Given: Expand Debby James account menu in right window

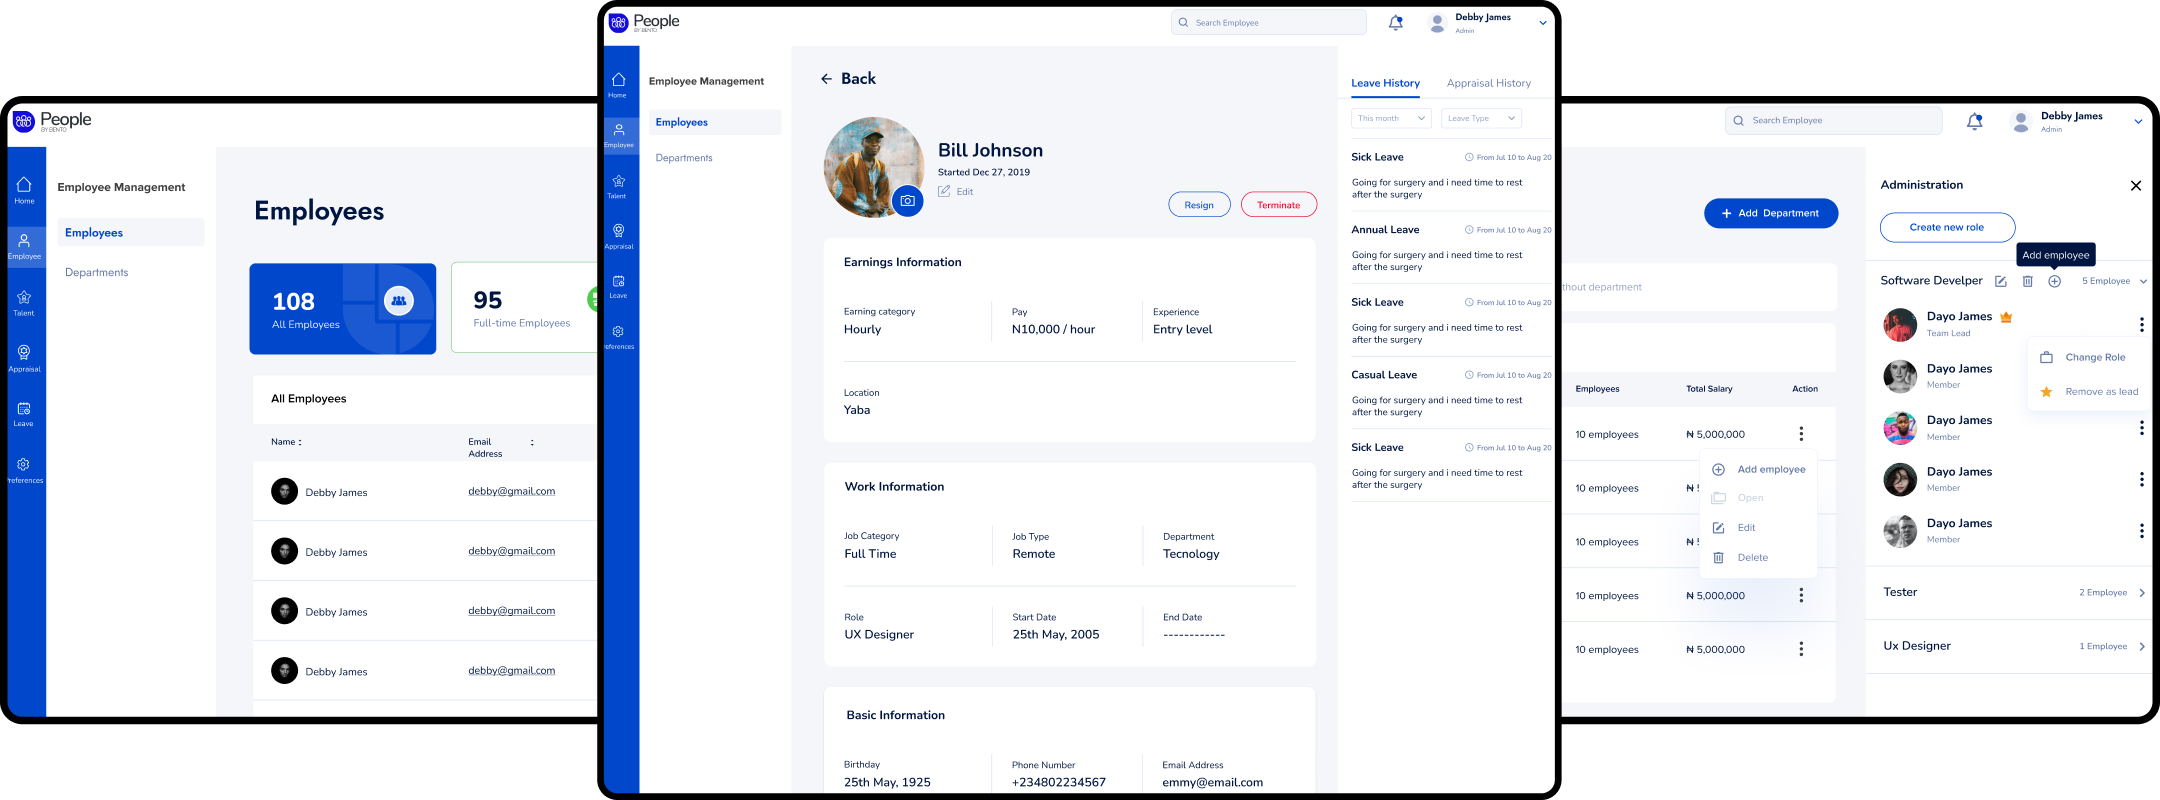Looking at the screenshot, I should pos(2138,122).
